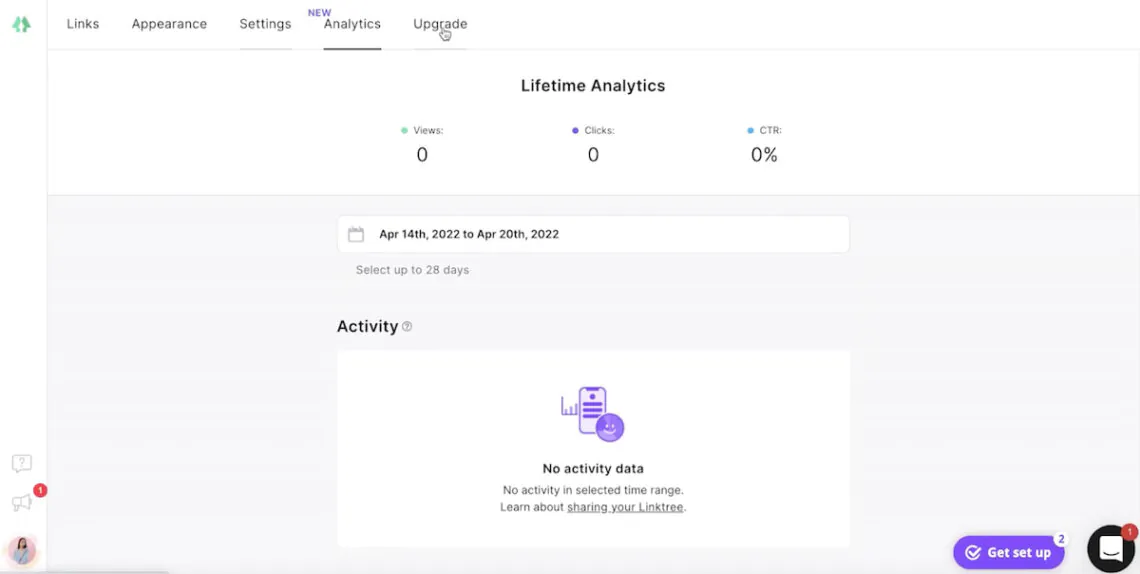
Task: Click the calendar icon in date field
Action: point(356,234)
